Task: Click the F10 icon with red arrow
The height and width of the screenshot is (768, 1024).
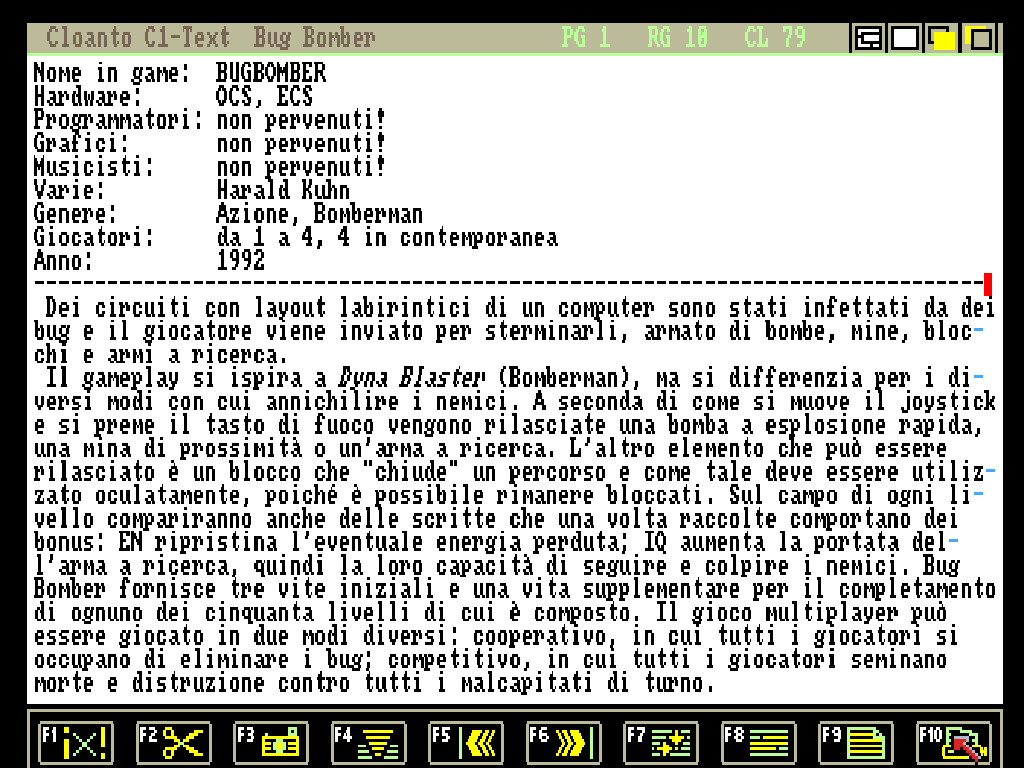Action: [x=953, y=743]
